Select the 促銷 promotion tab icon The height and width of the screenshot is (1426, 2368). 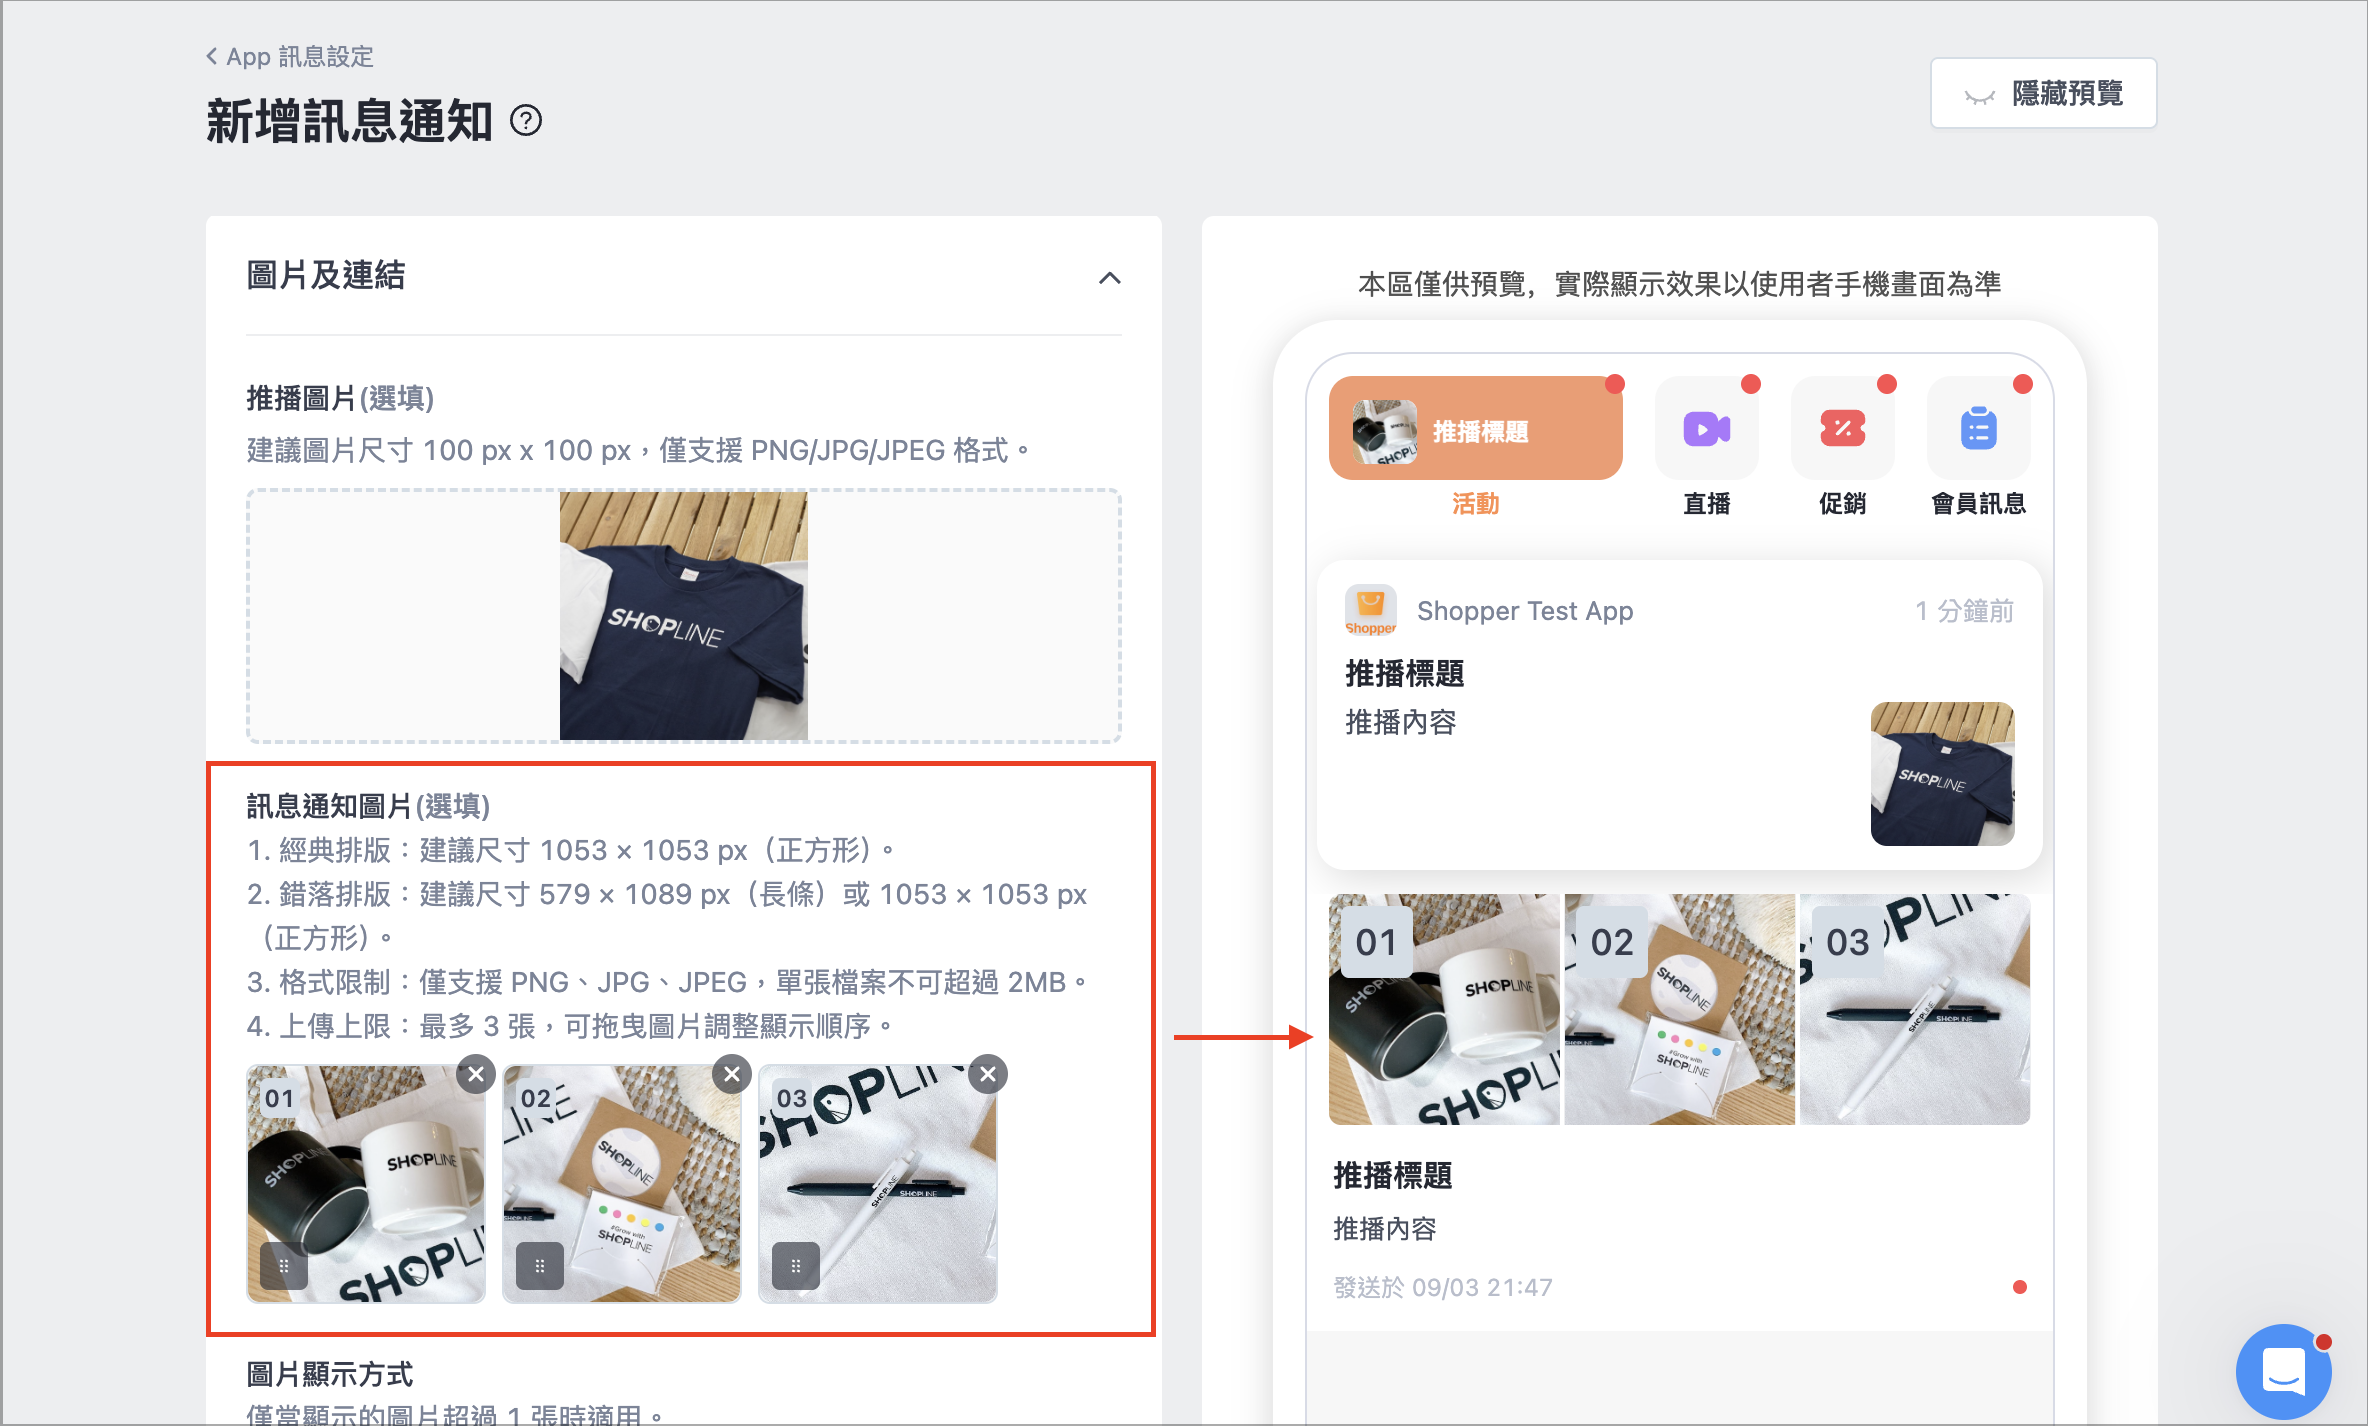(1843, 429)
